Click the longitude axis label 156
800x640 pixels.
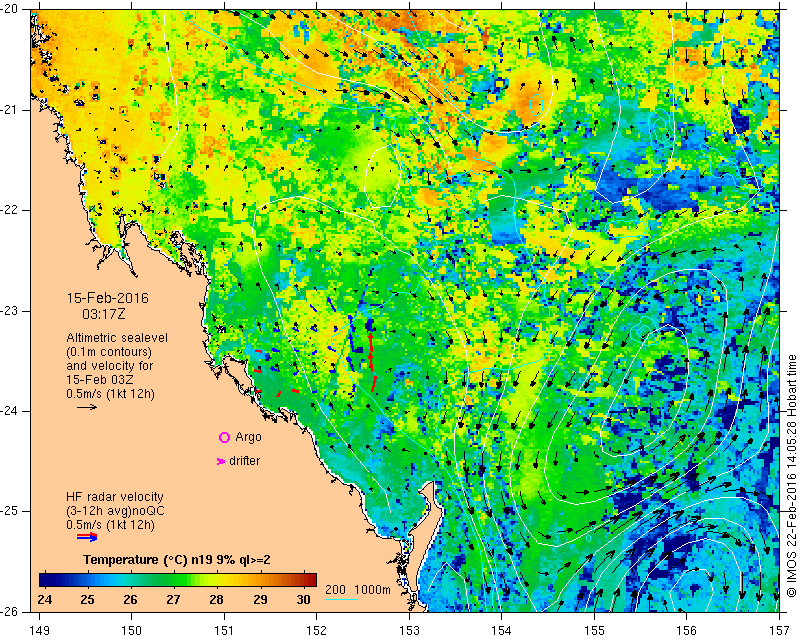(686, 631)
